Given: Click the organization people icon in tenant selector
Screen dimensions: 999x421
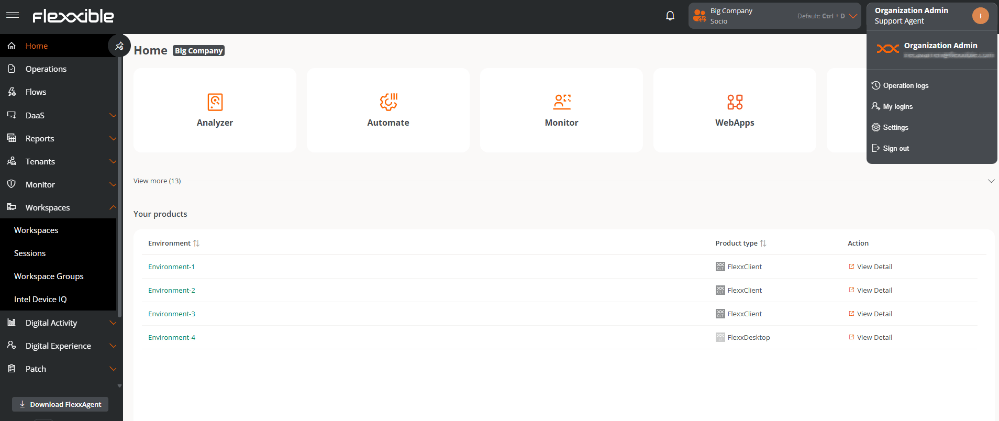Looking at the screenshot, I should [x=699, y=16].
